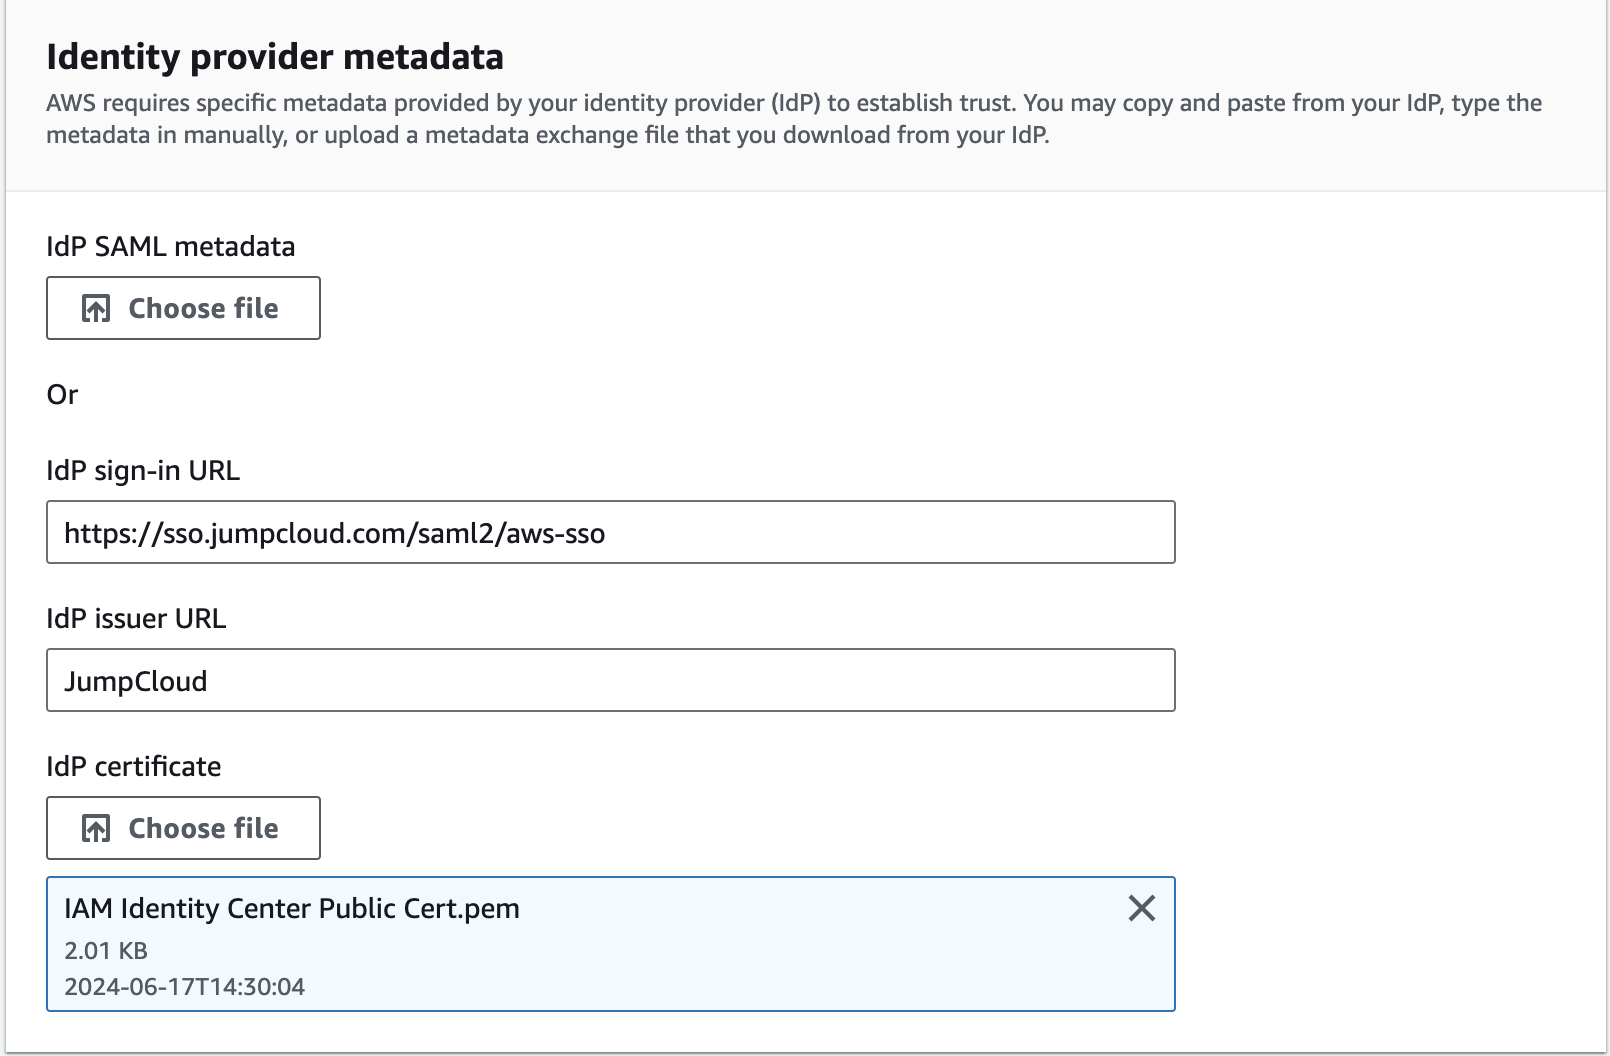Viewport: 1610px width, 1056px height.
Task: Choose a file for IdP certificate
Action: click(183, 827)
